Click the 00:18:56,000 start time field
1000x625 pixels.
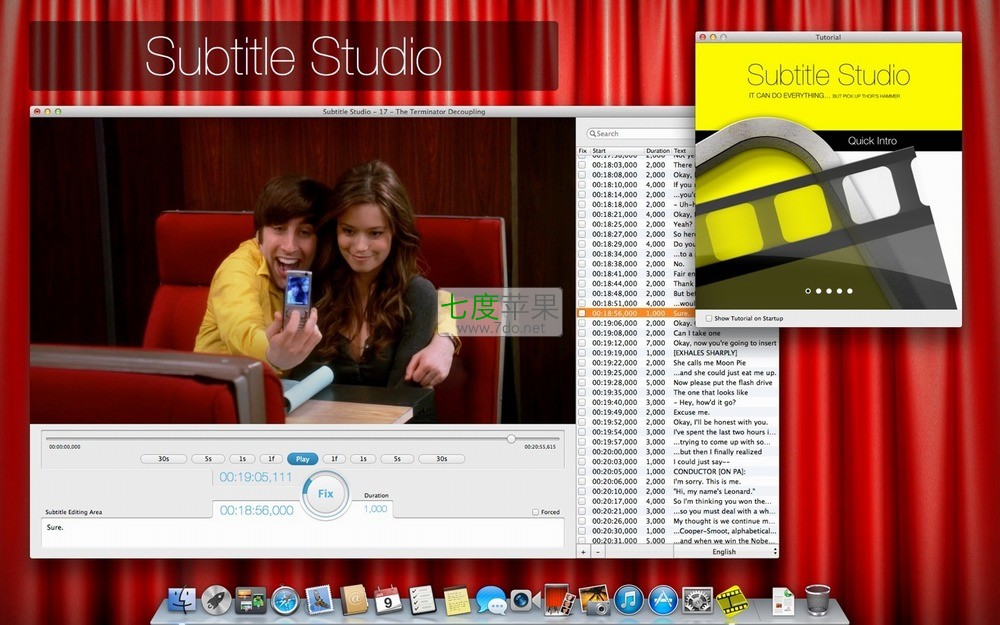click(x=256, y=510)
